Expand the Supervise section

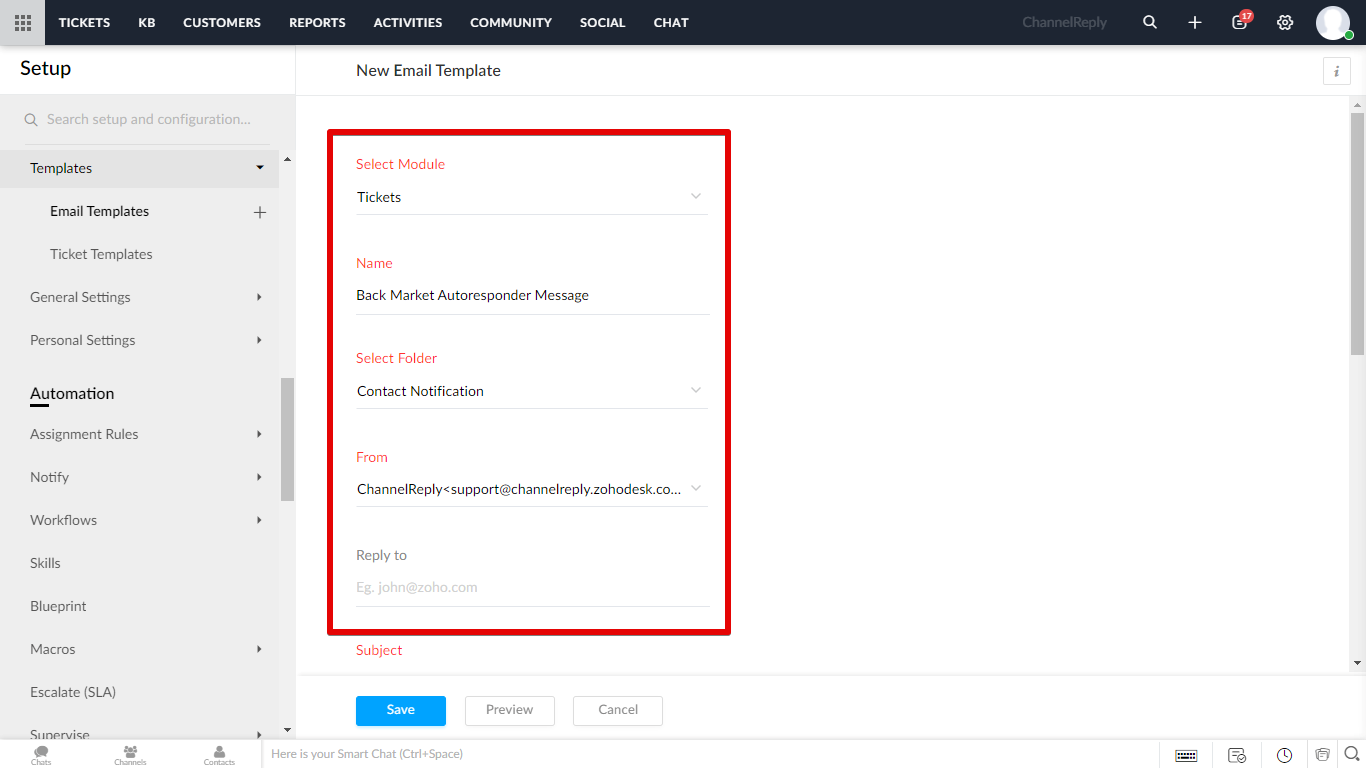coord(259,735)
